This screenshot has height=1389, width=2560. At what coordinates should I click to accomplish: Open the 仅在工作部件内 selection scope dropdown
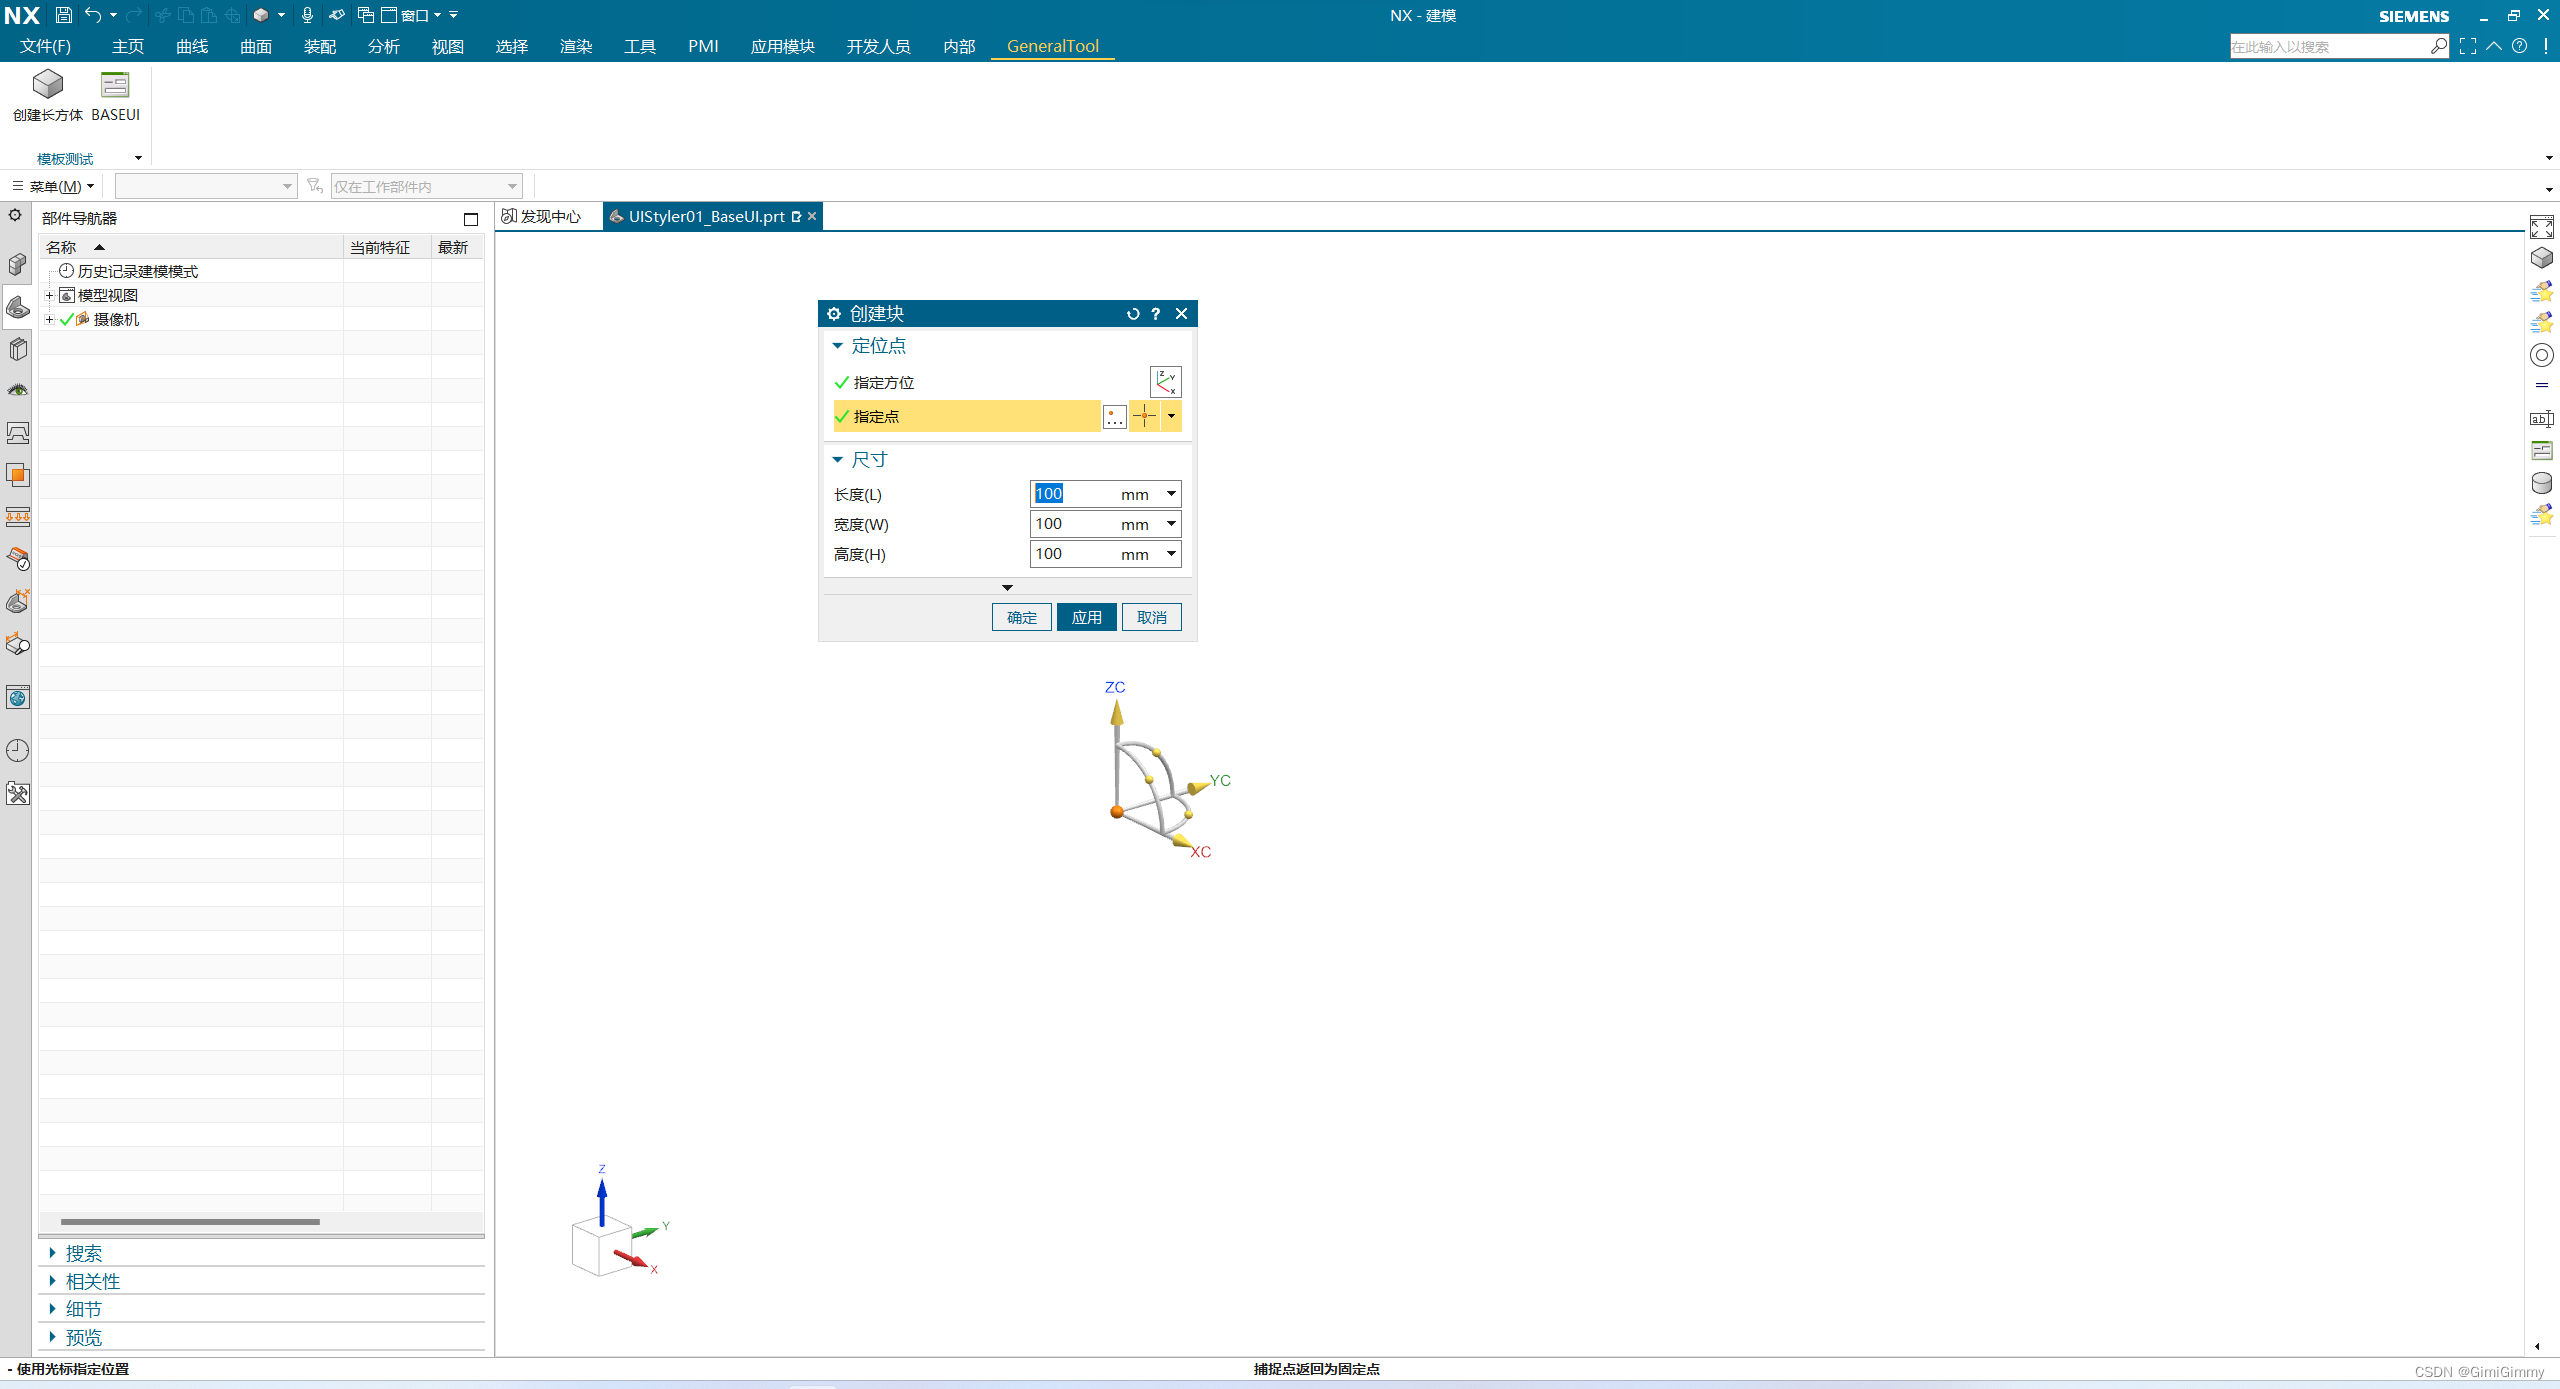coord(512,187)
